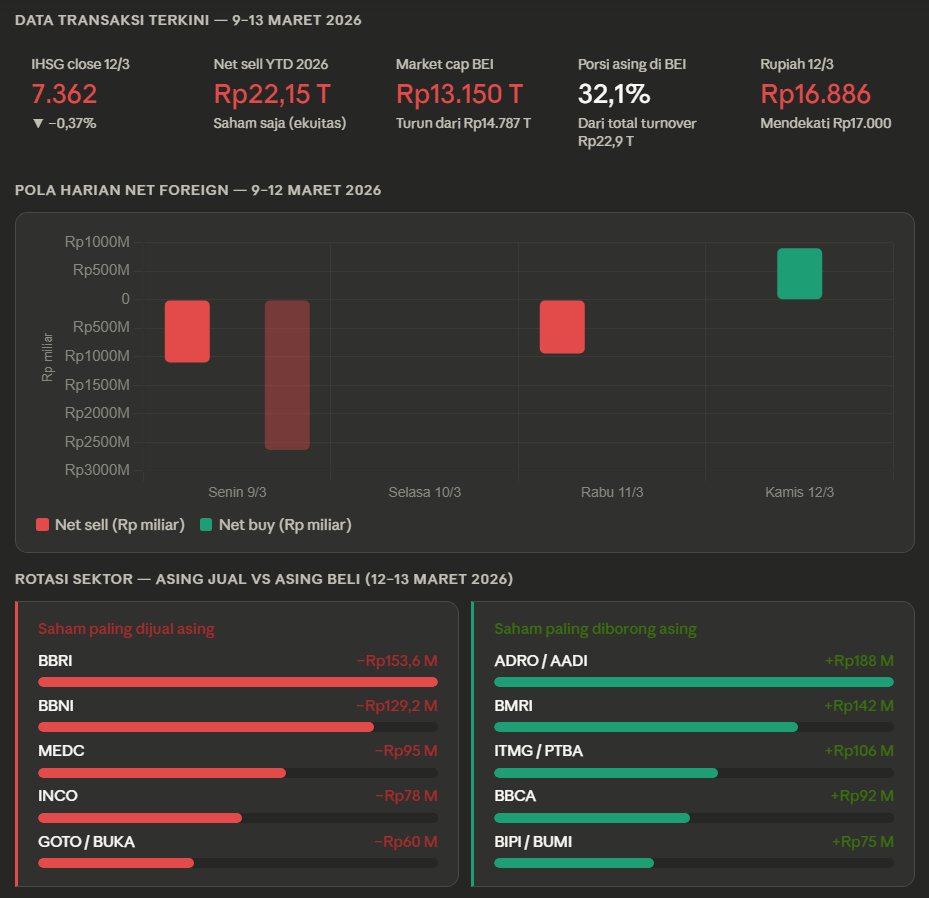Viewport: 929px width, 898px height.
Task: Click the y-axis label Rp3000M
Action: click(97, 470)
